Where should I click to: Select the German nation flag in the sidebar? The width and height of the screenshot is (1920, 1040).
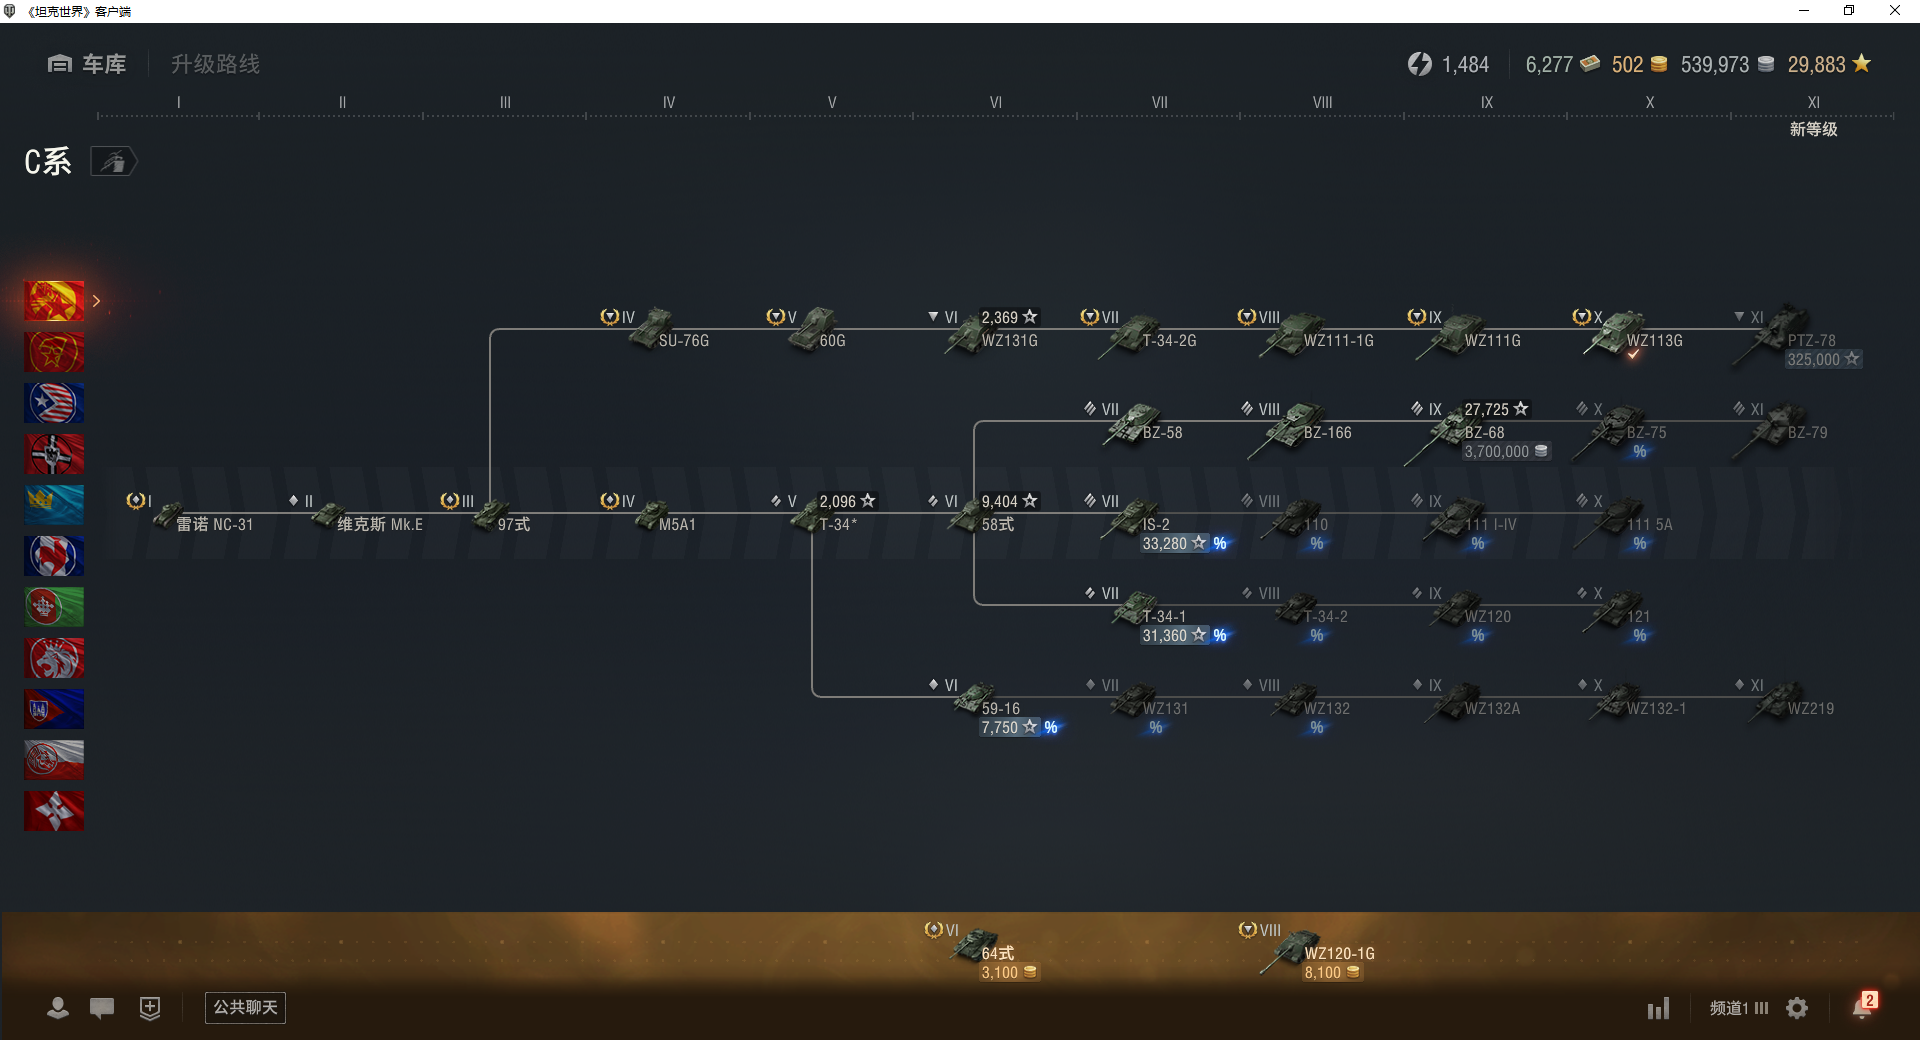pyautogui.click(x=54, y=454)
